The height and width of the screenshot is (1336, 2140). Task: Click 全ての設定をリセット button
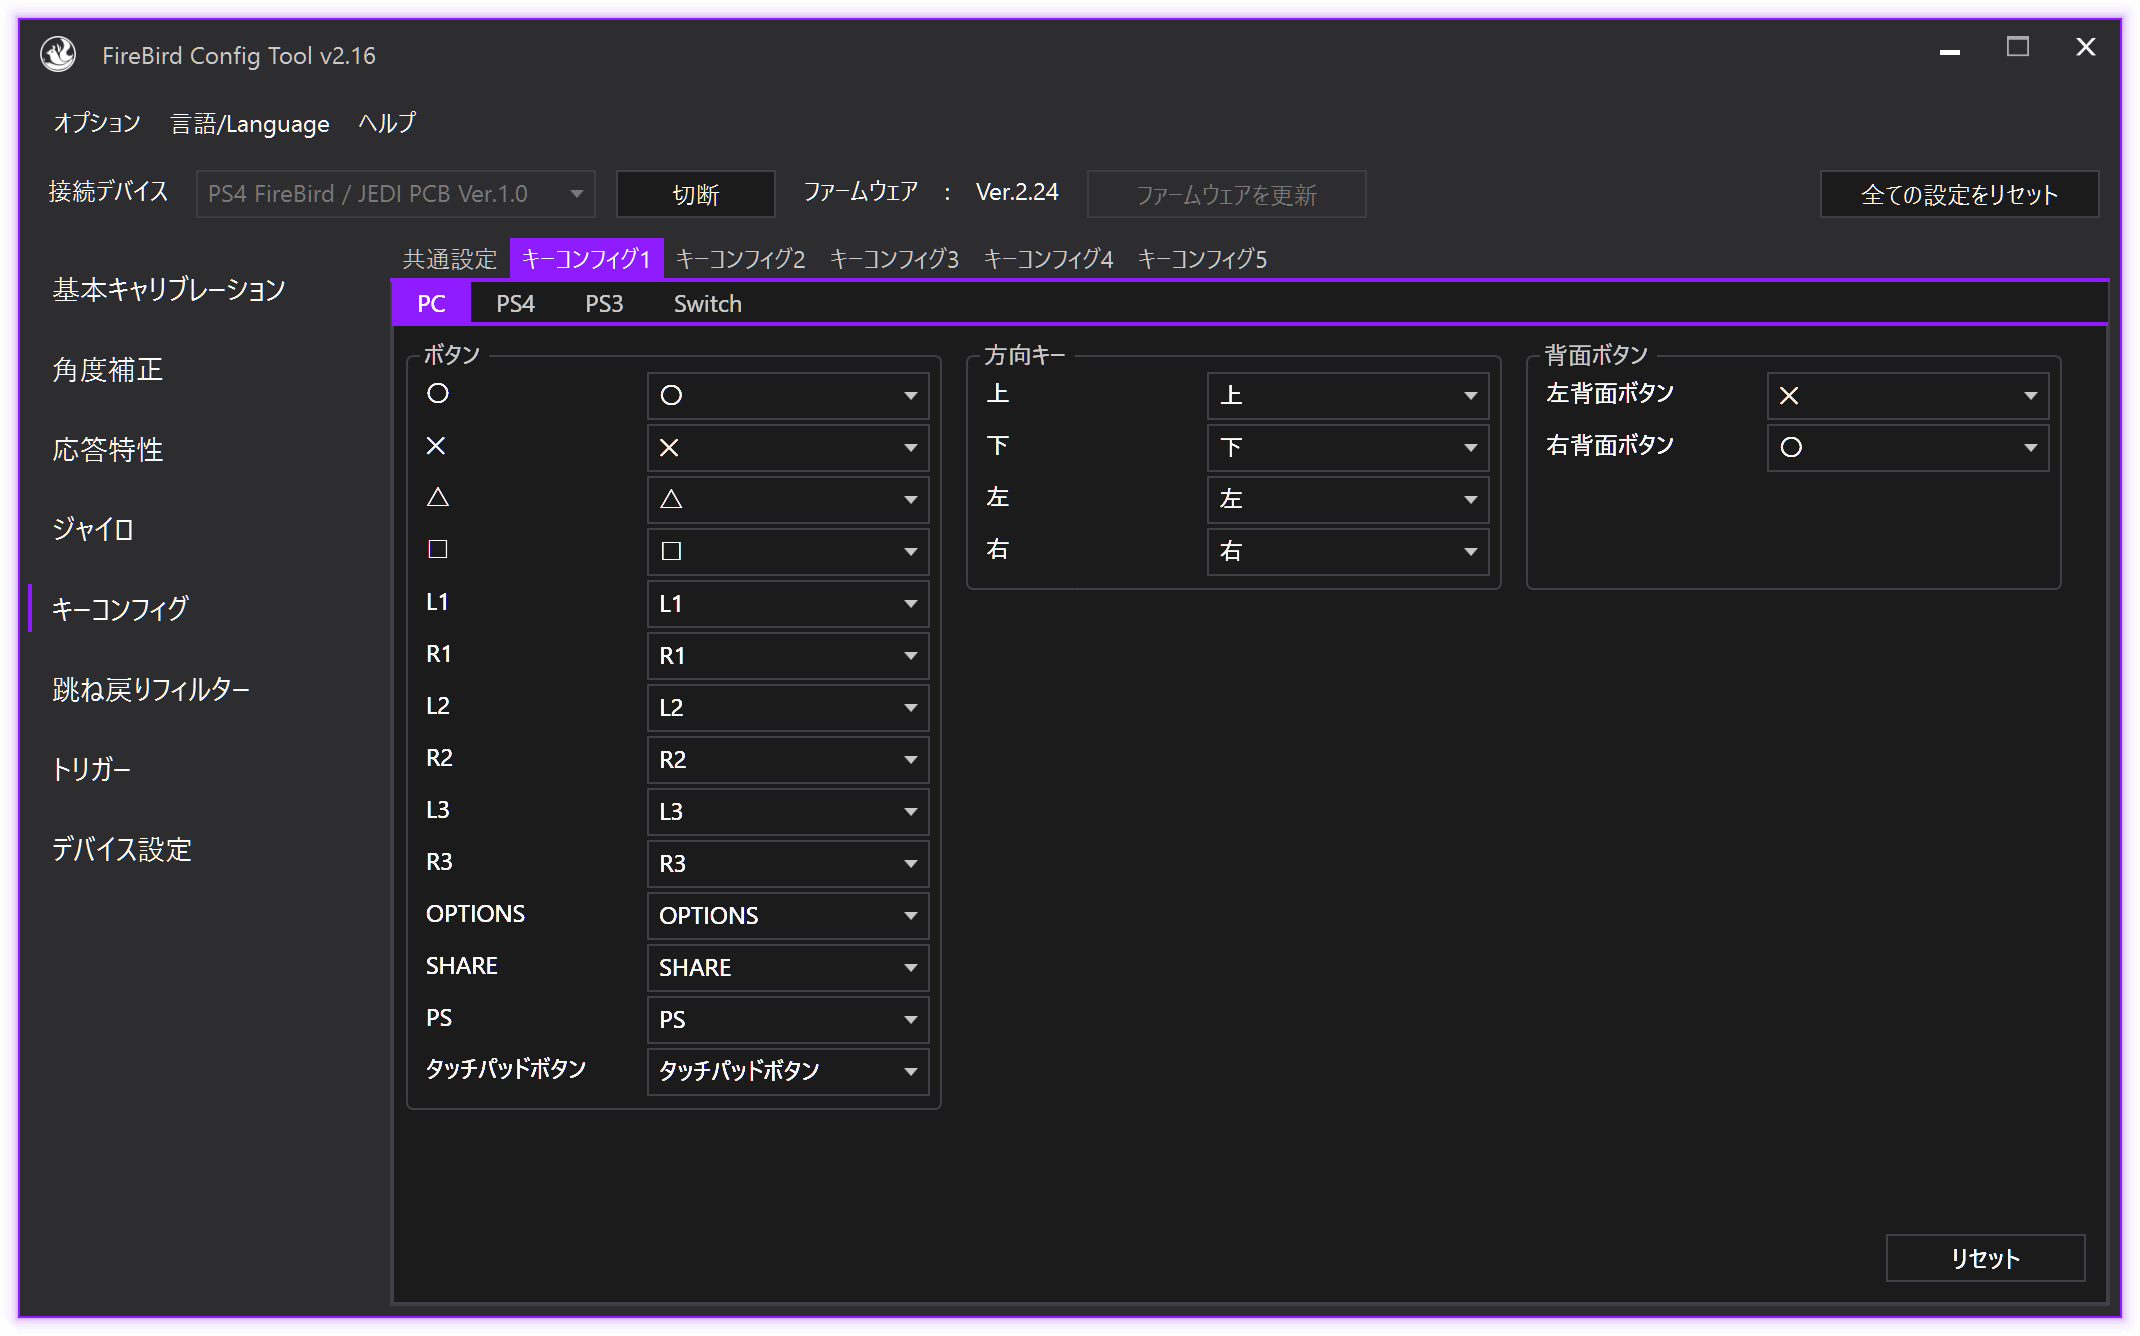tap(1958, 194)
